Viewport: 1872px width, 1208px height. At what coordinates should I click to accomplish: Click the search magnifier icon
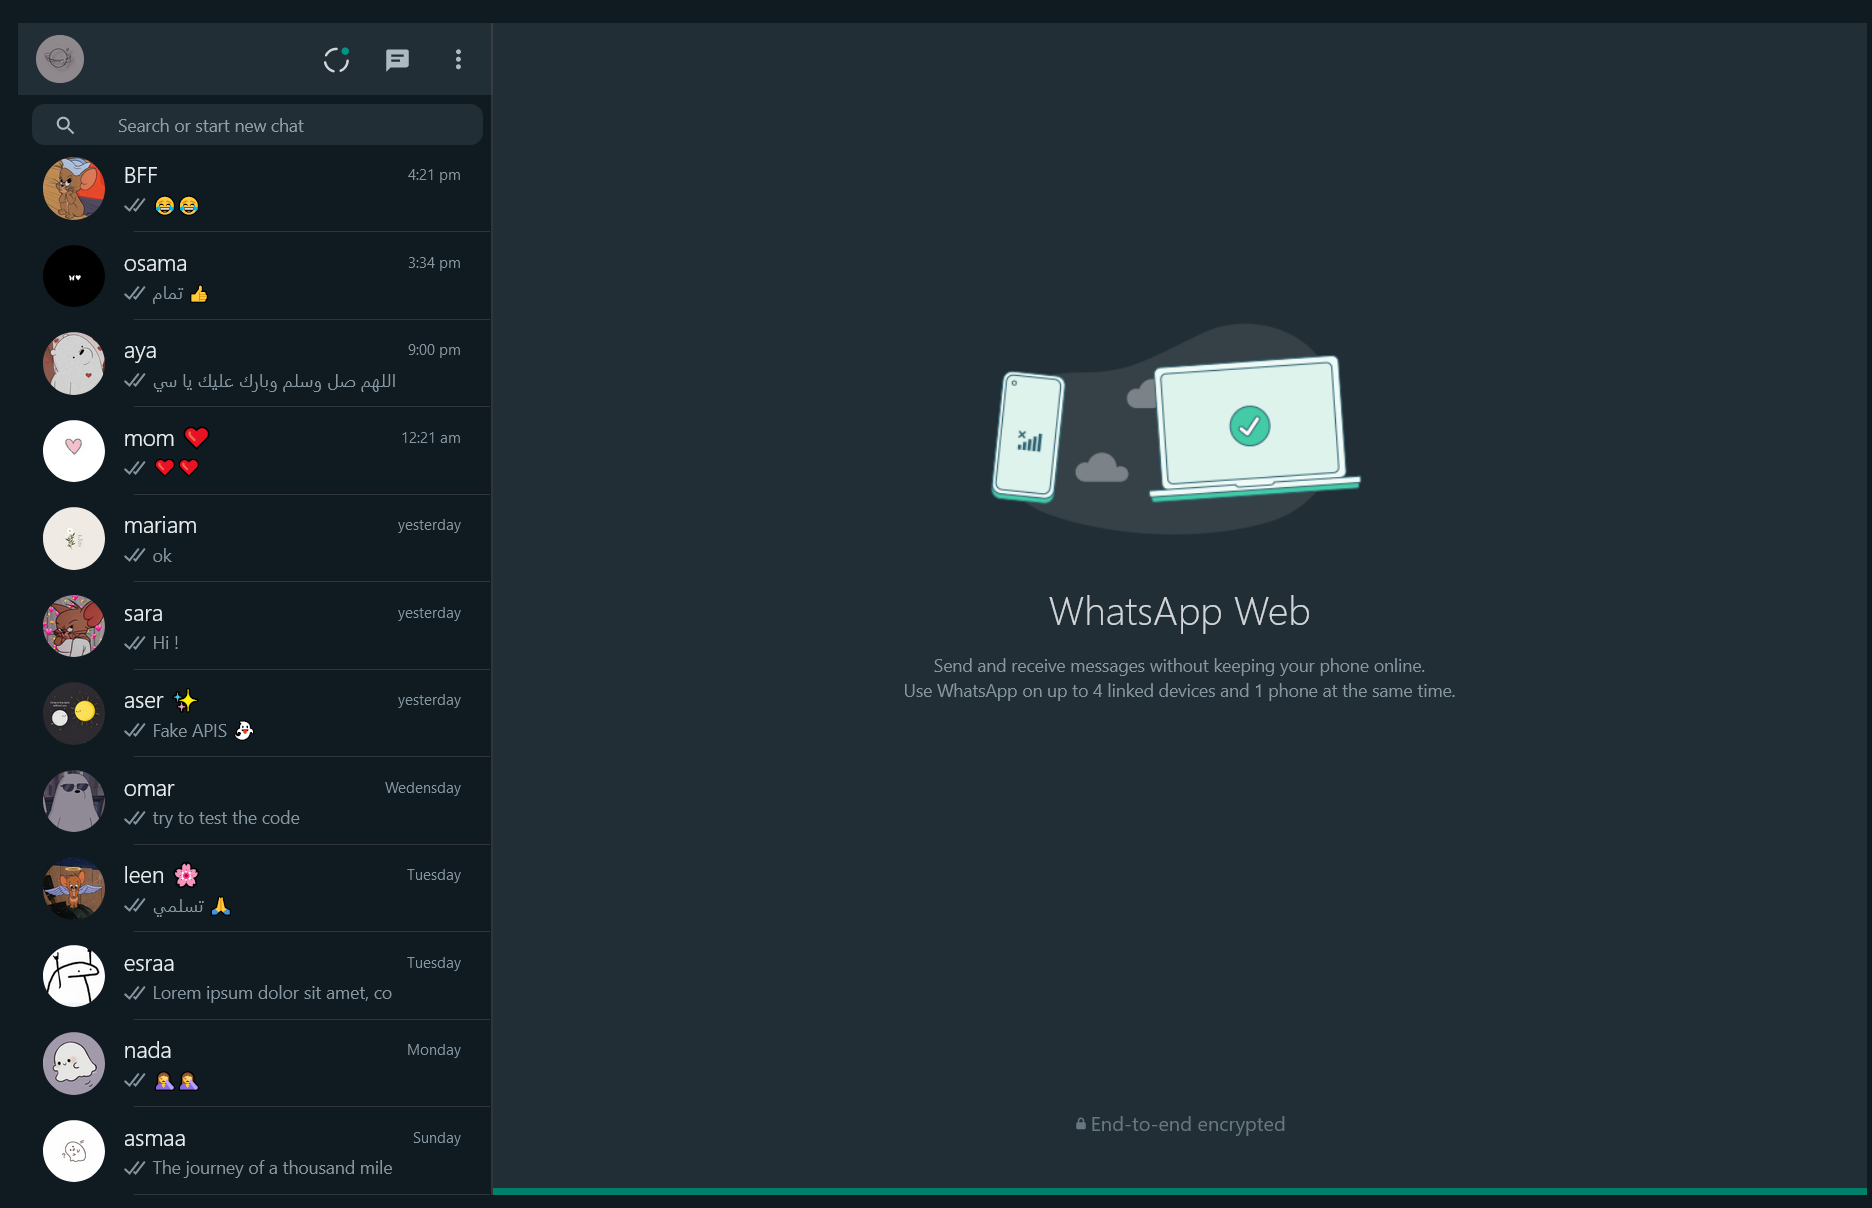point(65,126)
